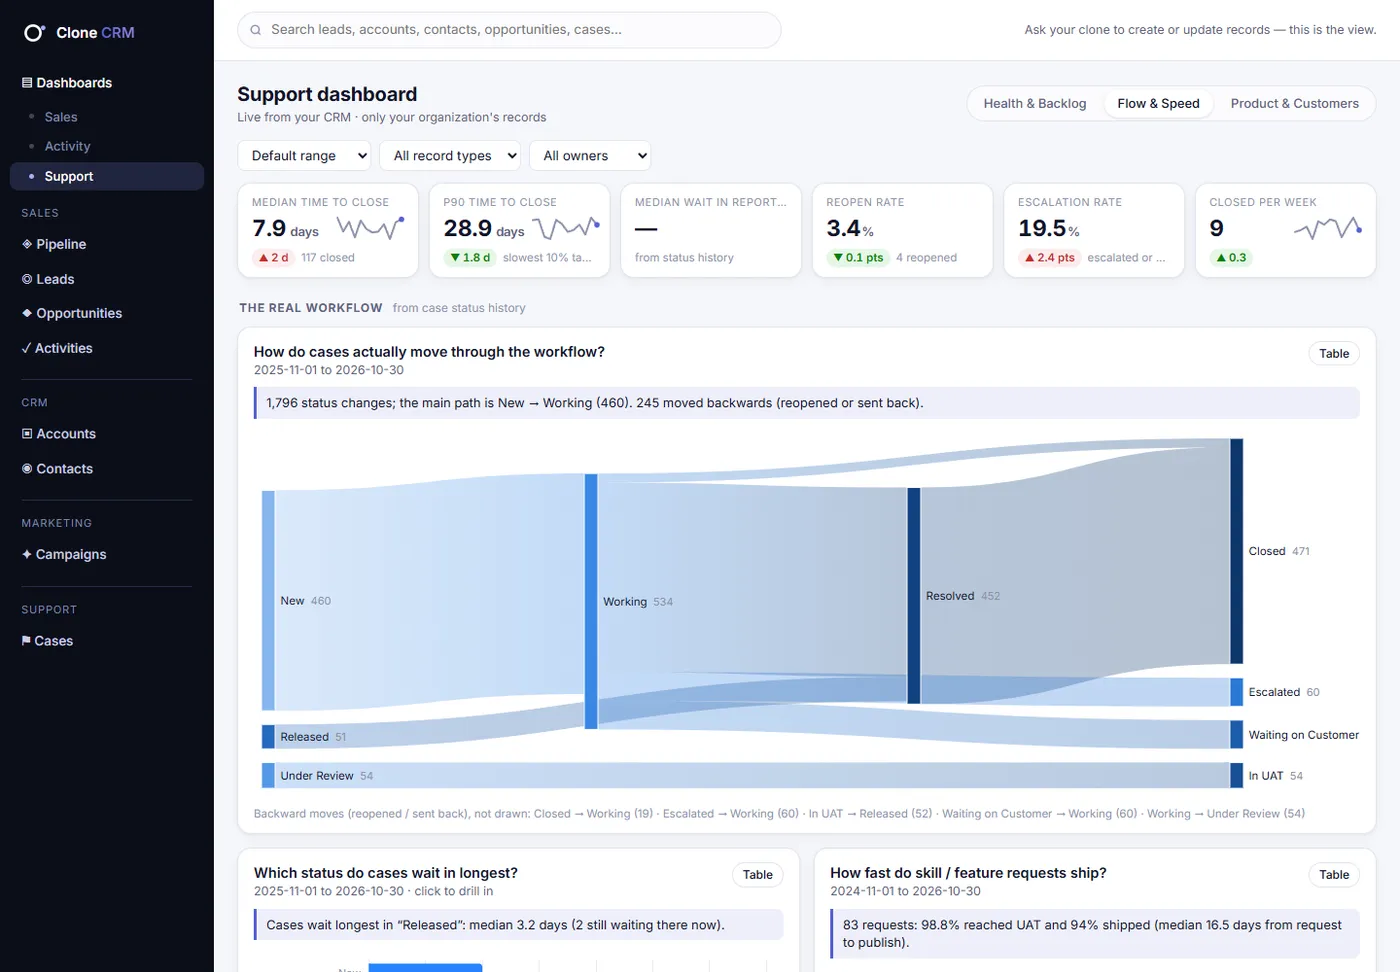Click the "Under Review 54" label
This screenshot has height=972, width=1400.
[x=327, y=776]
